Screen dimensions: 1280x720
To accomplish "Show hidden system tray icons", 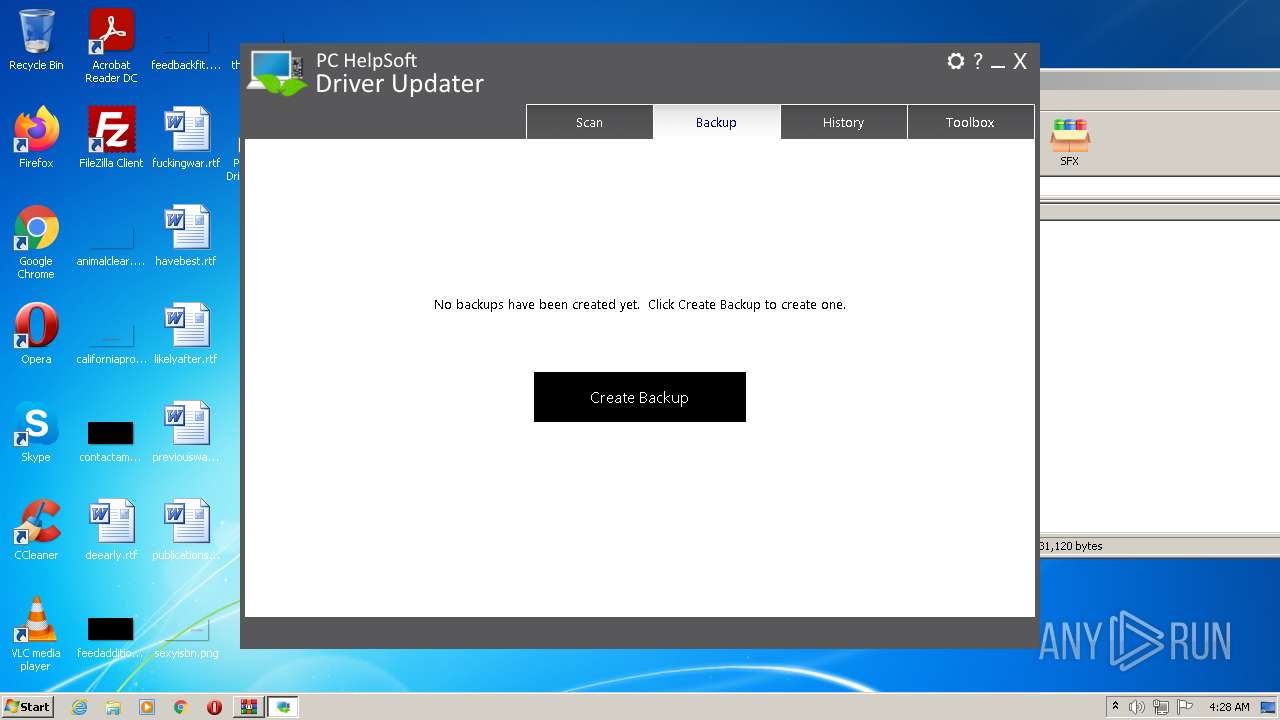I will (x=1116, y=707).
